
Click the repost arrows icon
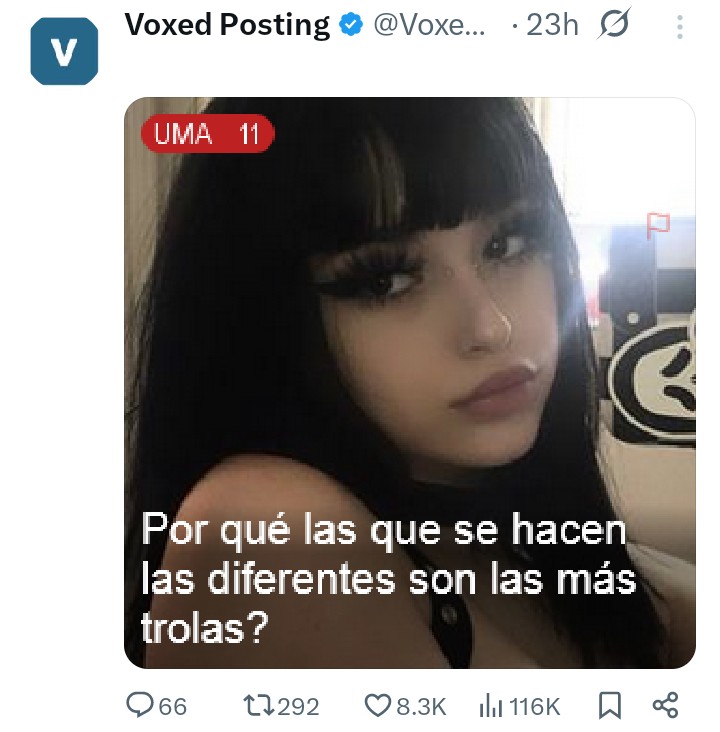point(259,705)
